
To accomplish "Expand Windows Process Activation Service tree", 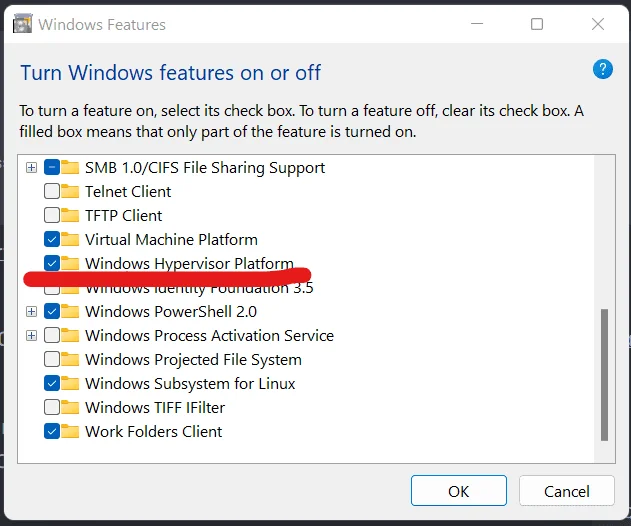I will (31, 335).
